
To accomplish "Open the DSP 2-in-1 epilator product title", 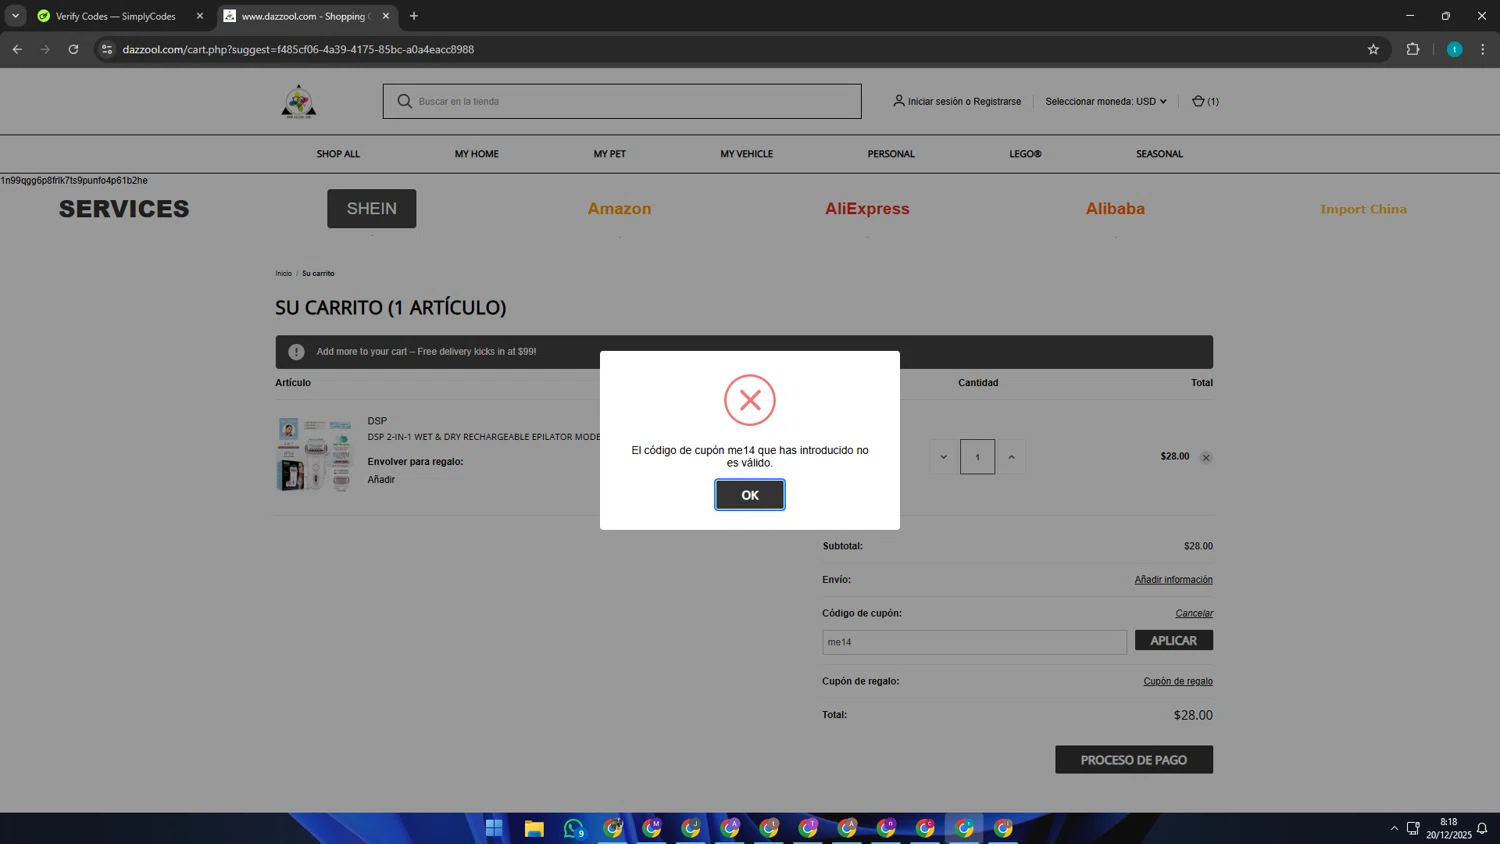I will [x=484, y=437].
